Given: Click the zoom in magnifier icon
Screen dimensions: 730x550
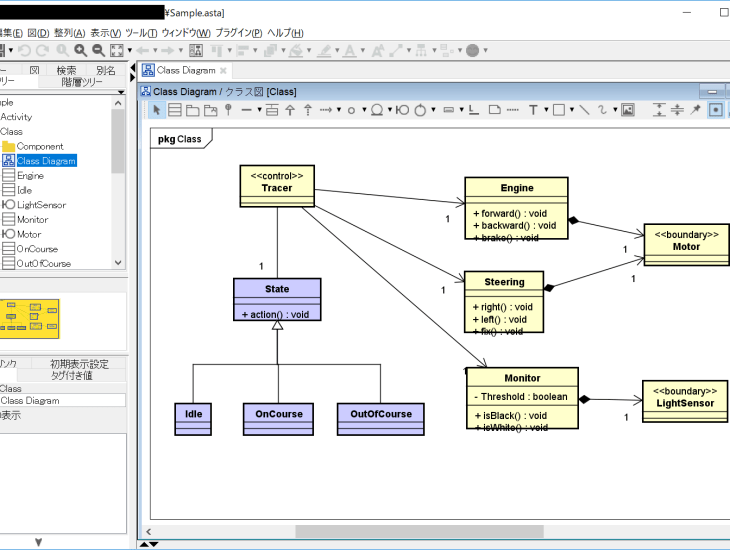Looking at the screenshot, I should tap(80, 50).
